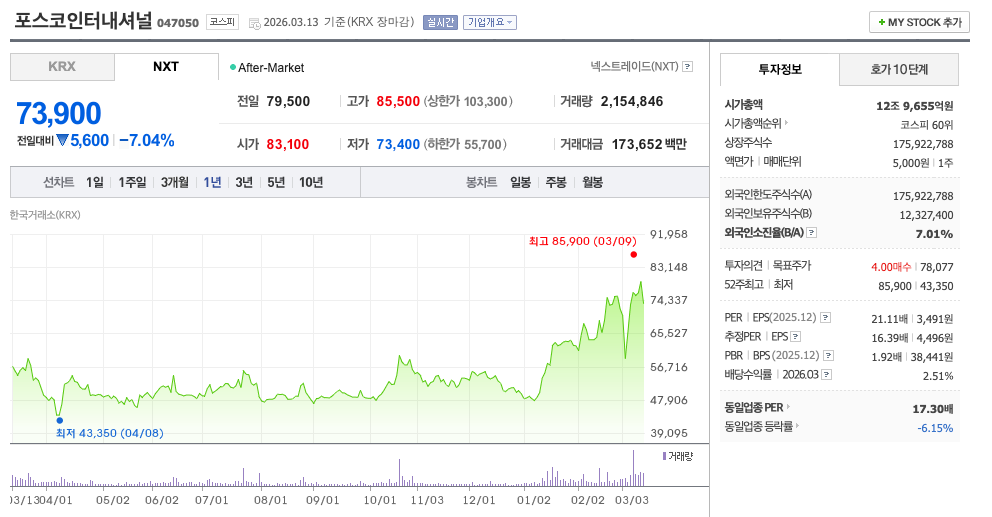Click the green After-Market status dot
This screenshot has height=517, width=992.
point(233,67)
